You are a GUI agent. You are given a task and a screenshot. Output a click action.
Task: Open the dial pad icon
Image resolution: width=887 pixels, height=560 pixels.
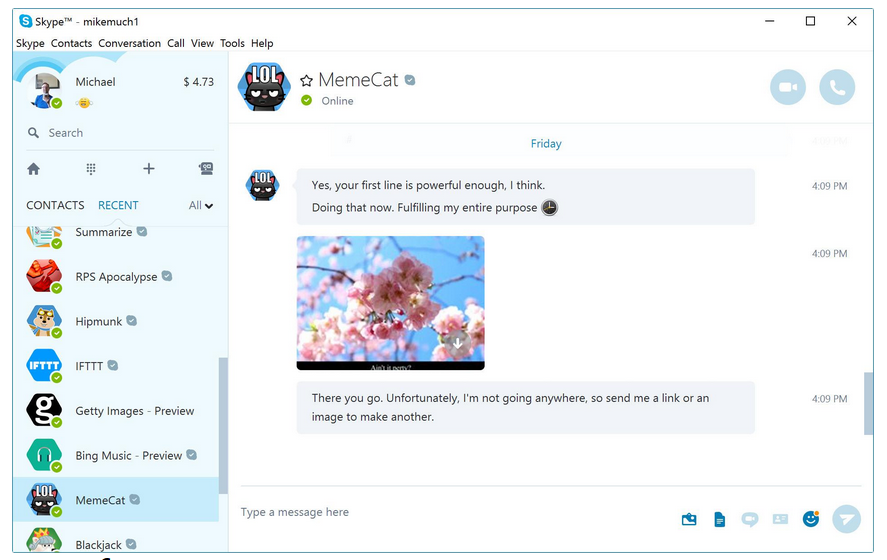[91, 169]
